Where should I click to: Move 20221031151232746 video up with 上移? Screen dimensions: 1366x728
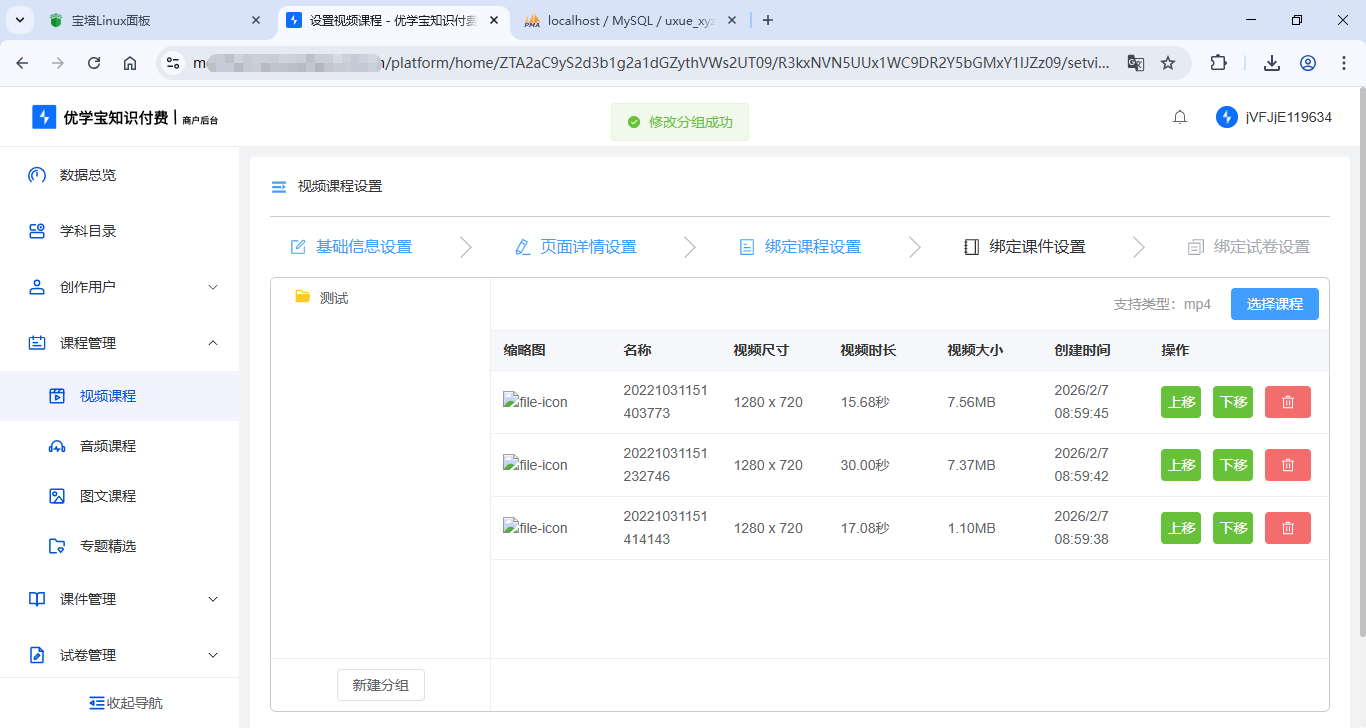1181,465
